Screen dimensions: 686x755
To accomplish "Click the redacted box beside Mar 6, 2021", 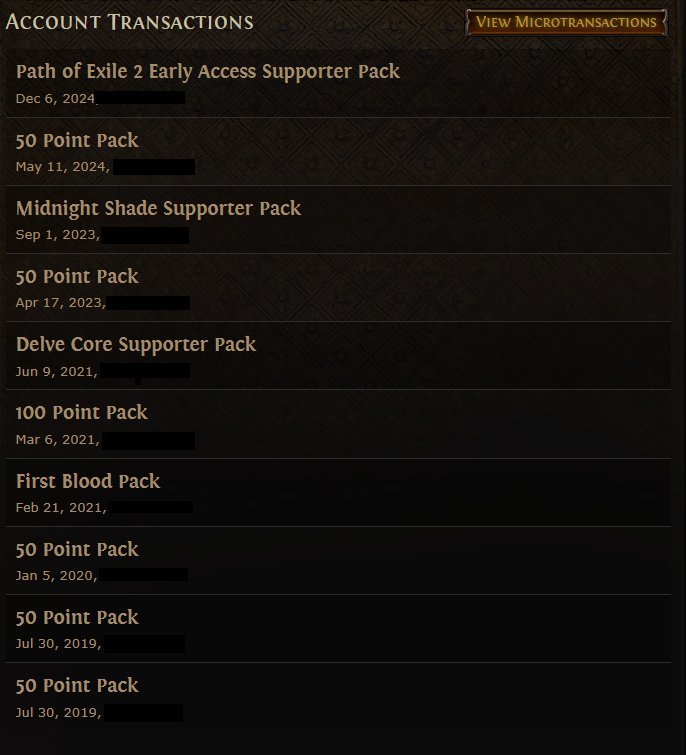I will click(148, 441).
